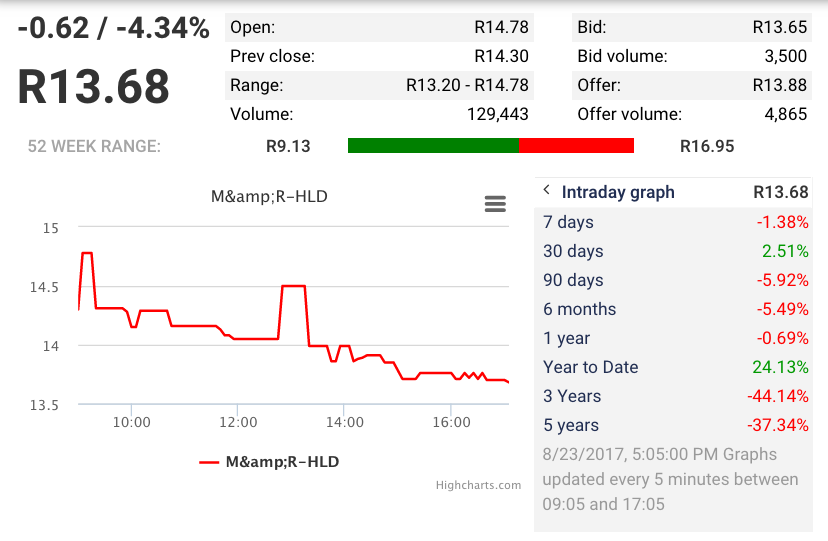Switch to the 90 days period
The width and height of the screenshot is (828, 541).
pyautogui.click(x=675, y=280)
